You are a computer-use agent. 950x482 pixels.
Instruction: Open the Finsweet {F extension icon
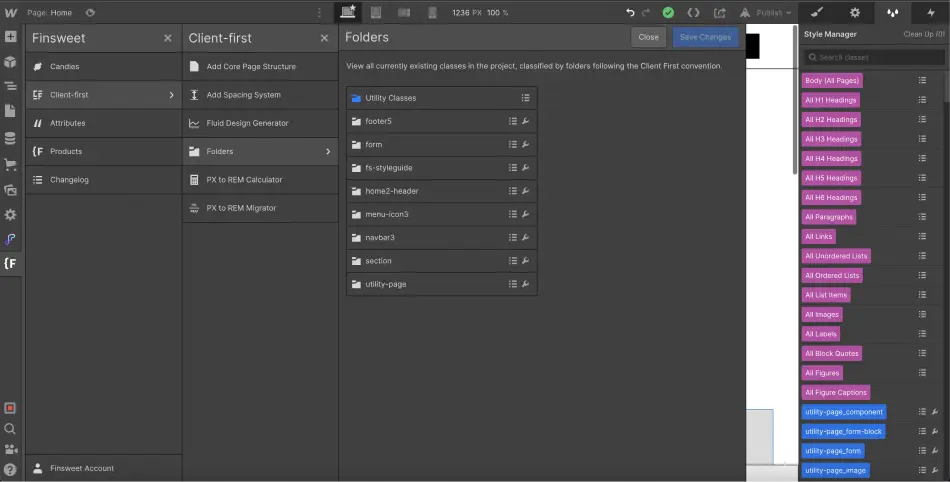click(10, 263)
